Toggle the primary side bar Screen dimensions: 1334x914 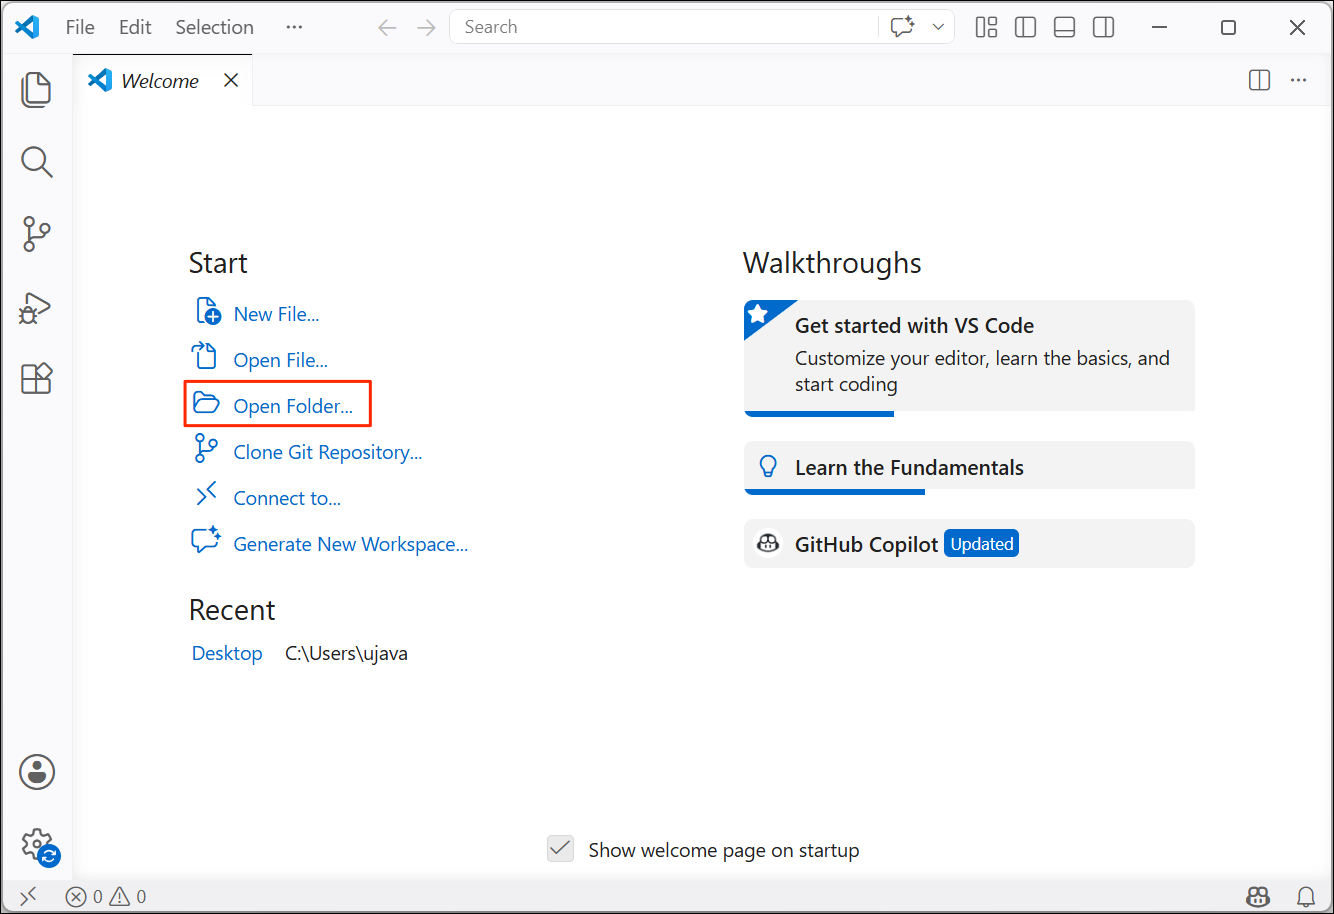tap(1026, 27)
